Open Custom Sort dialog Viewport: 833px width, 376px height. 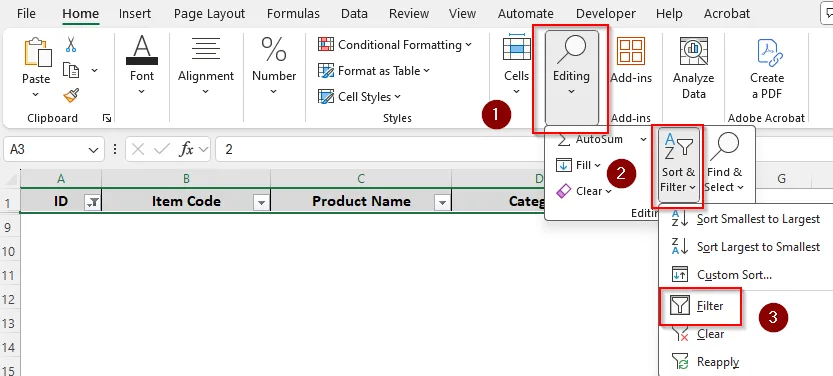tap(746, 275)
